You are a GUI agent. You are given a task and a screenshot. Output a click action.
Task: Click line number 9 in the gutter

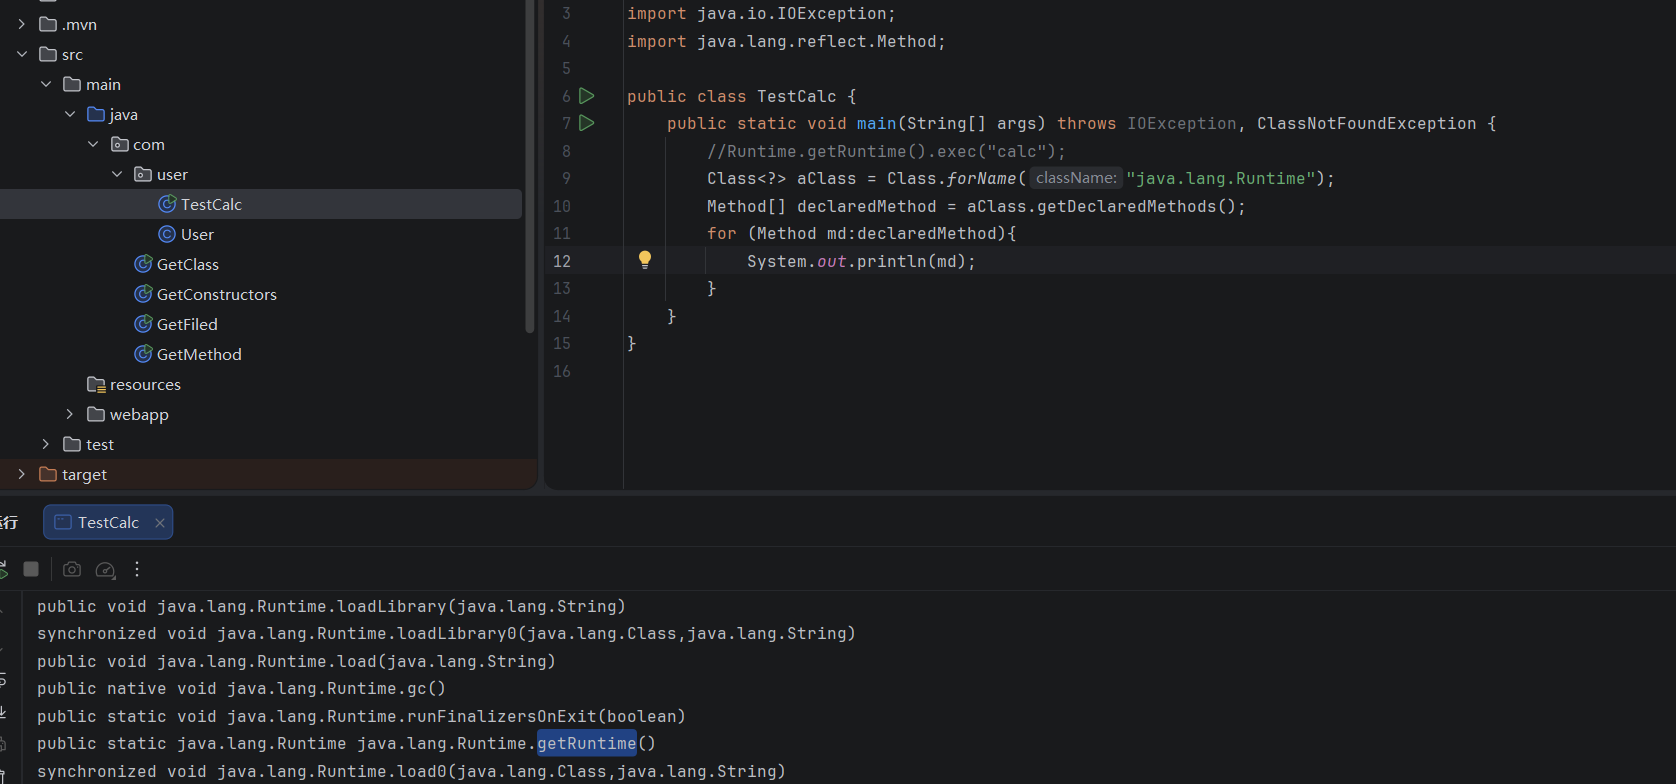[566, 178]
